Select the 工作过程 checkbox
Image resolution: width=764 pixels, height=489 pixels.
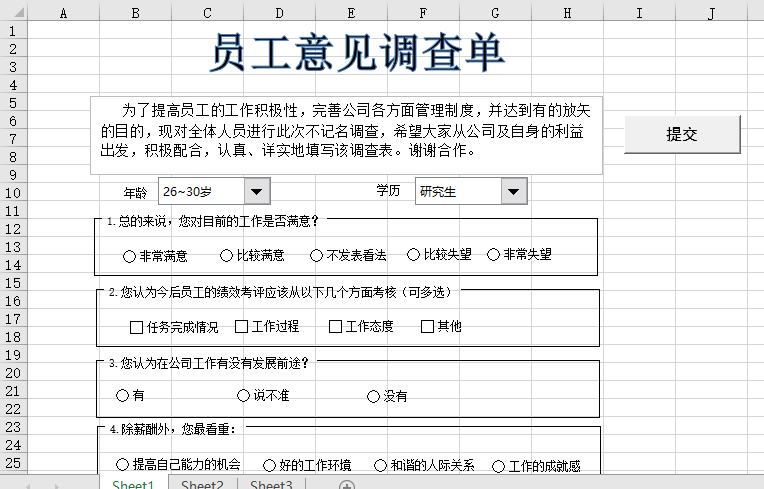(242, 326)
